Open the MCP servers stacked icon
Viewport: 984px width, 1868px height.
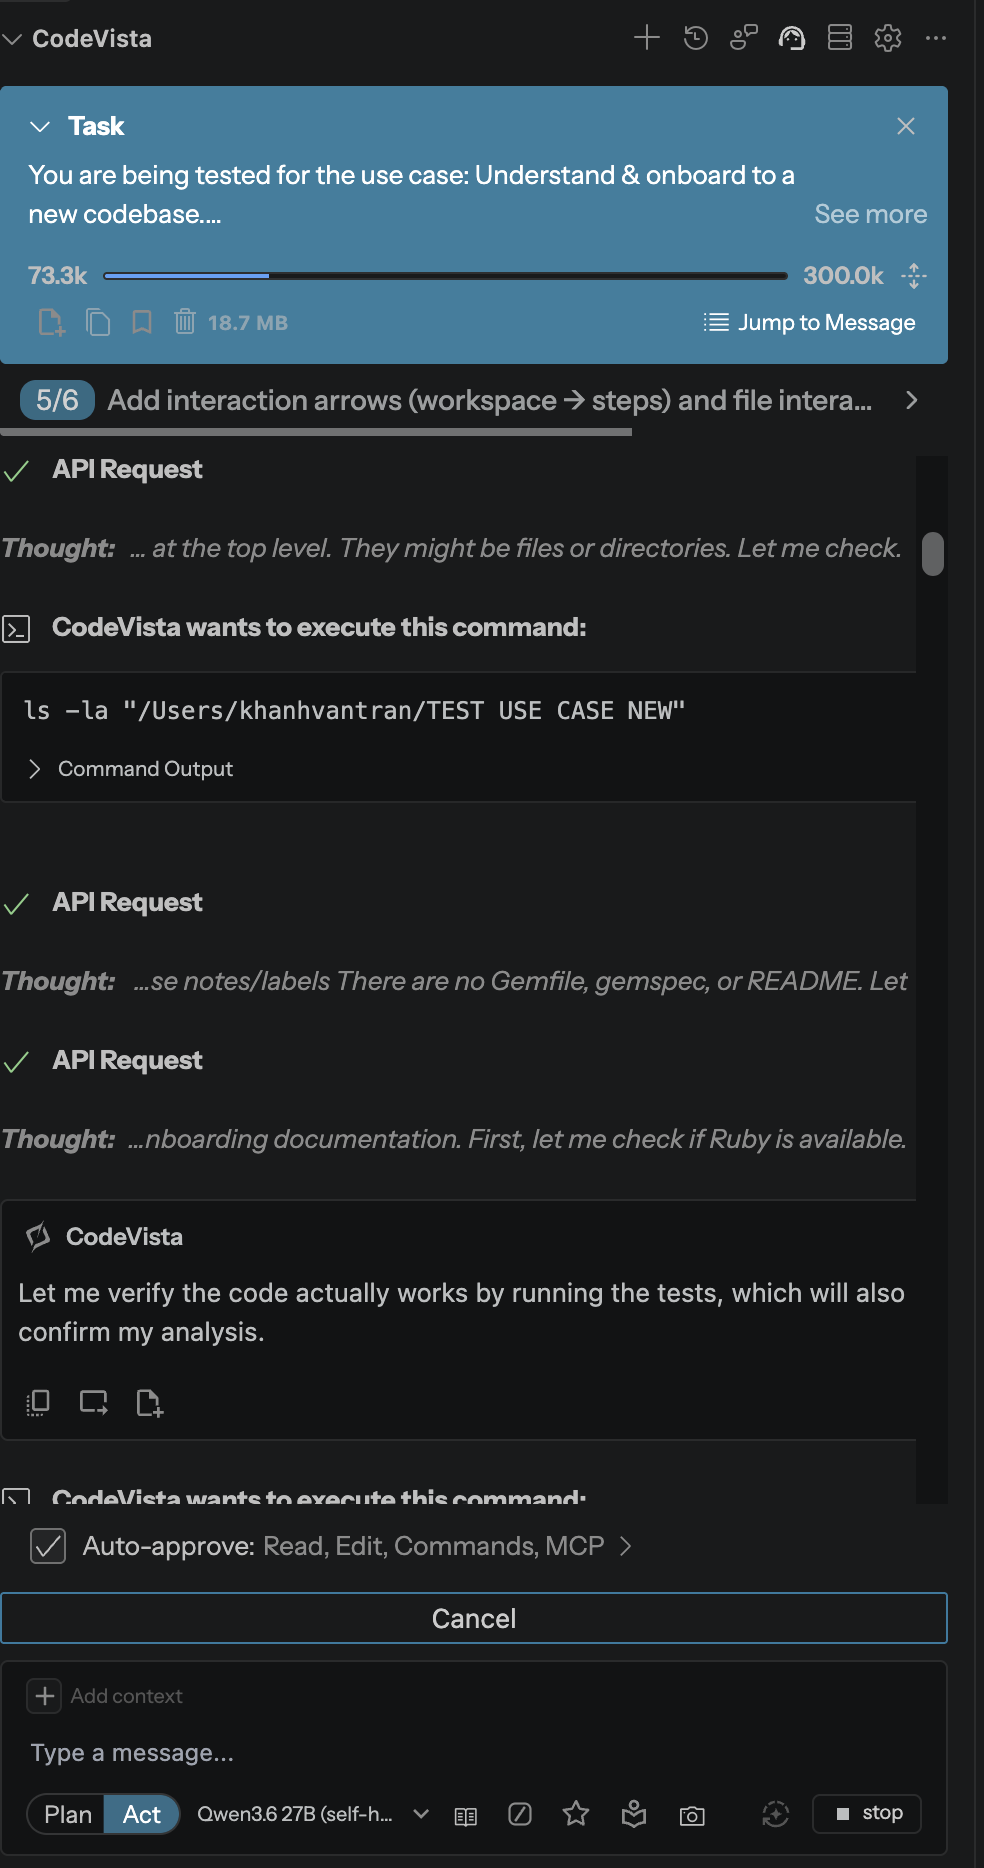pyautogui.click(x=840, y=38)
